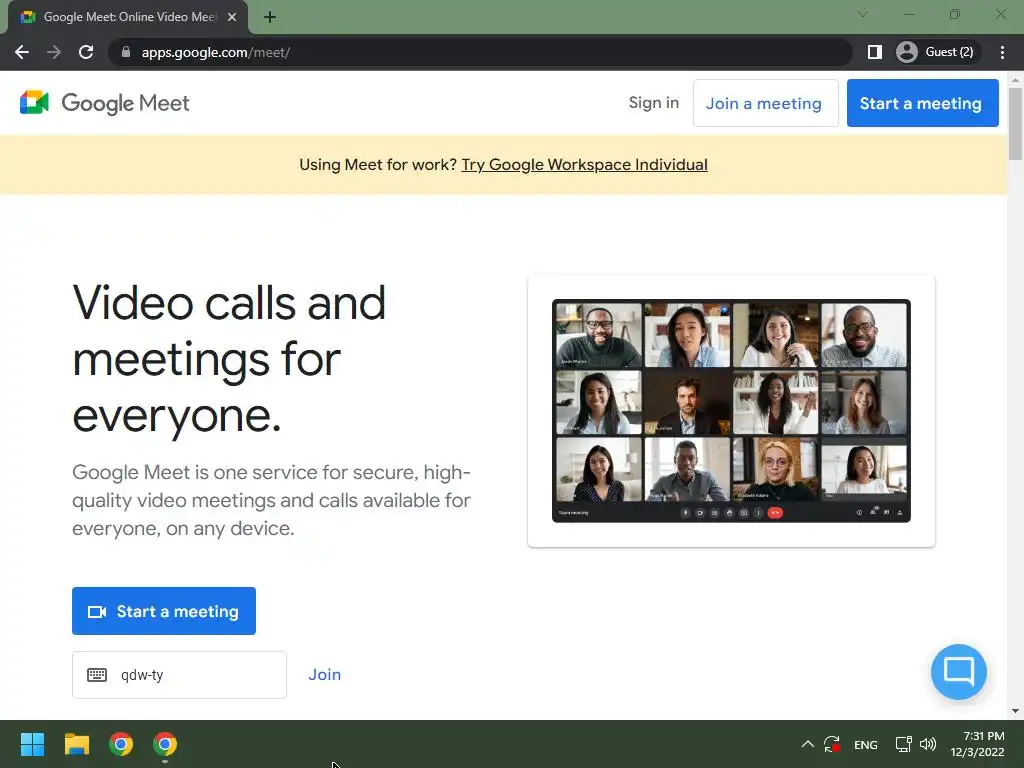Screen dimensions: 1024x768
Task: Click the meeting code input field
Action: (179, 675)
